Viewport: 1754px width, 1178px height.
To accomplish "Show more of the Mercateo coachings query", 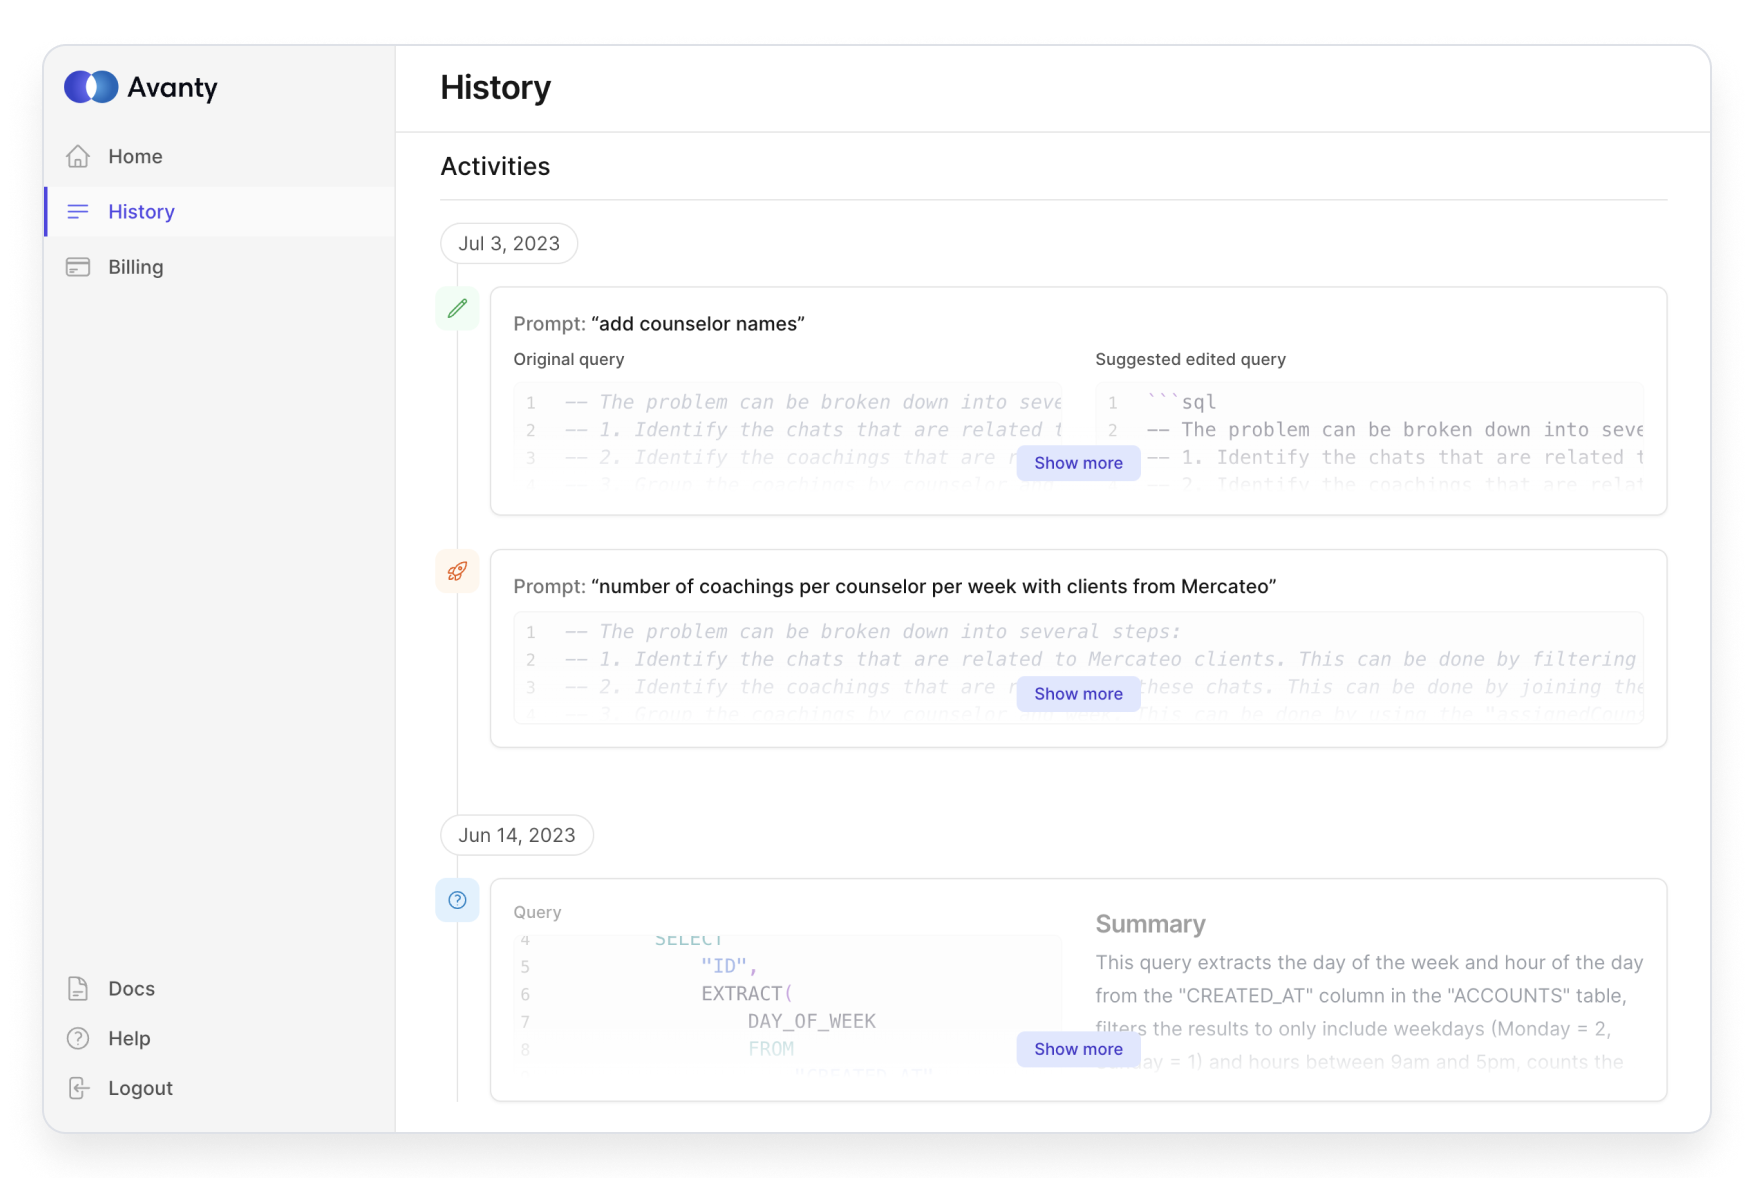I will tap(1078, 694).
